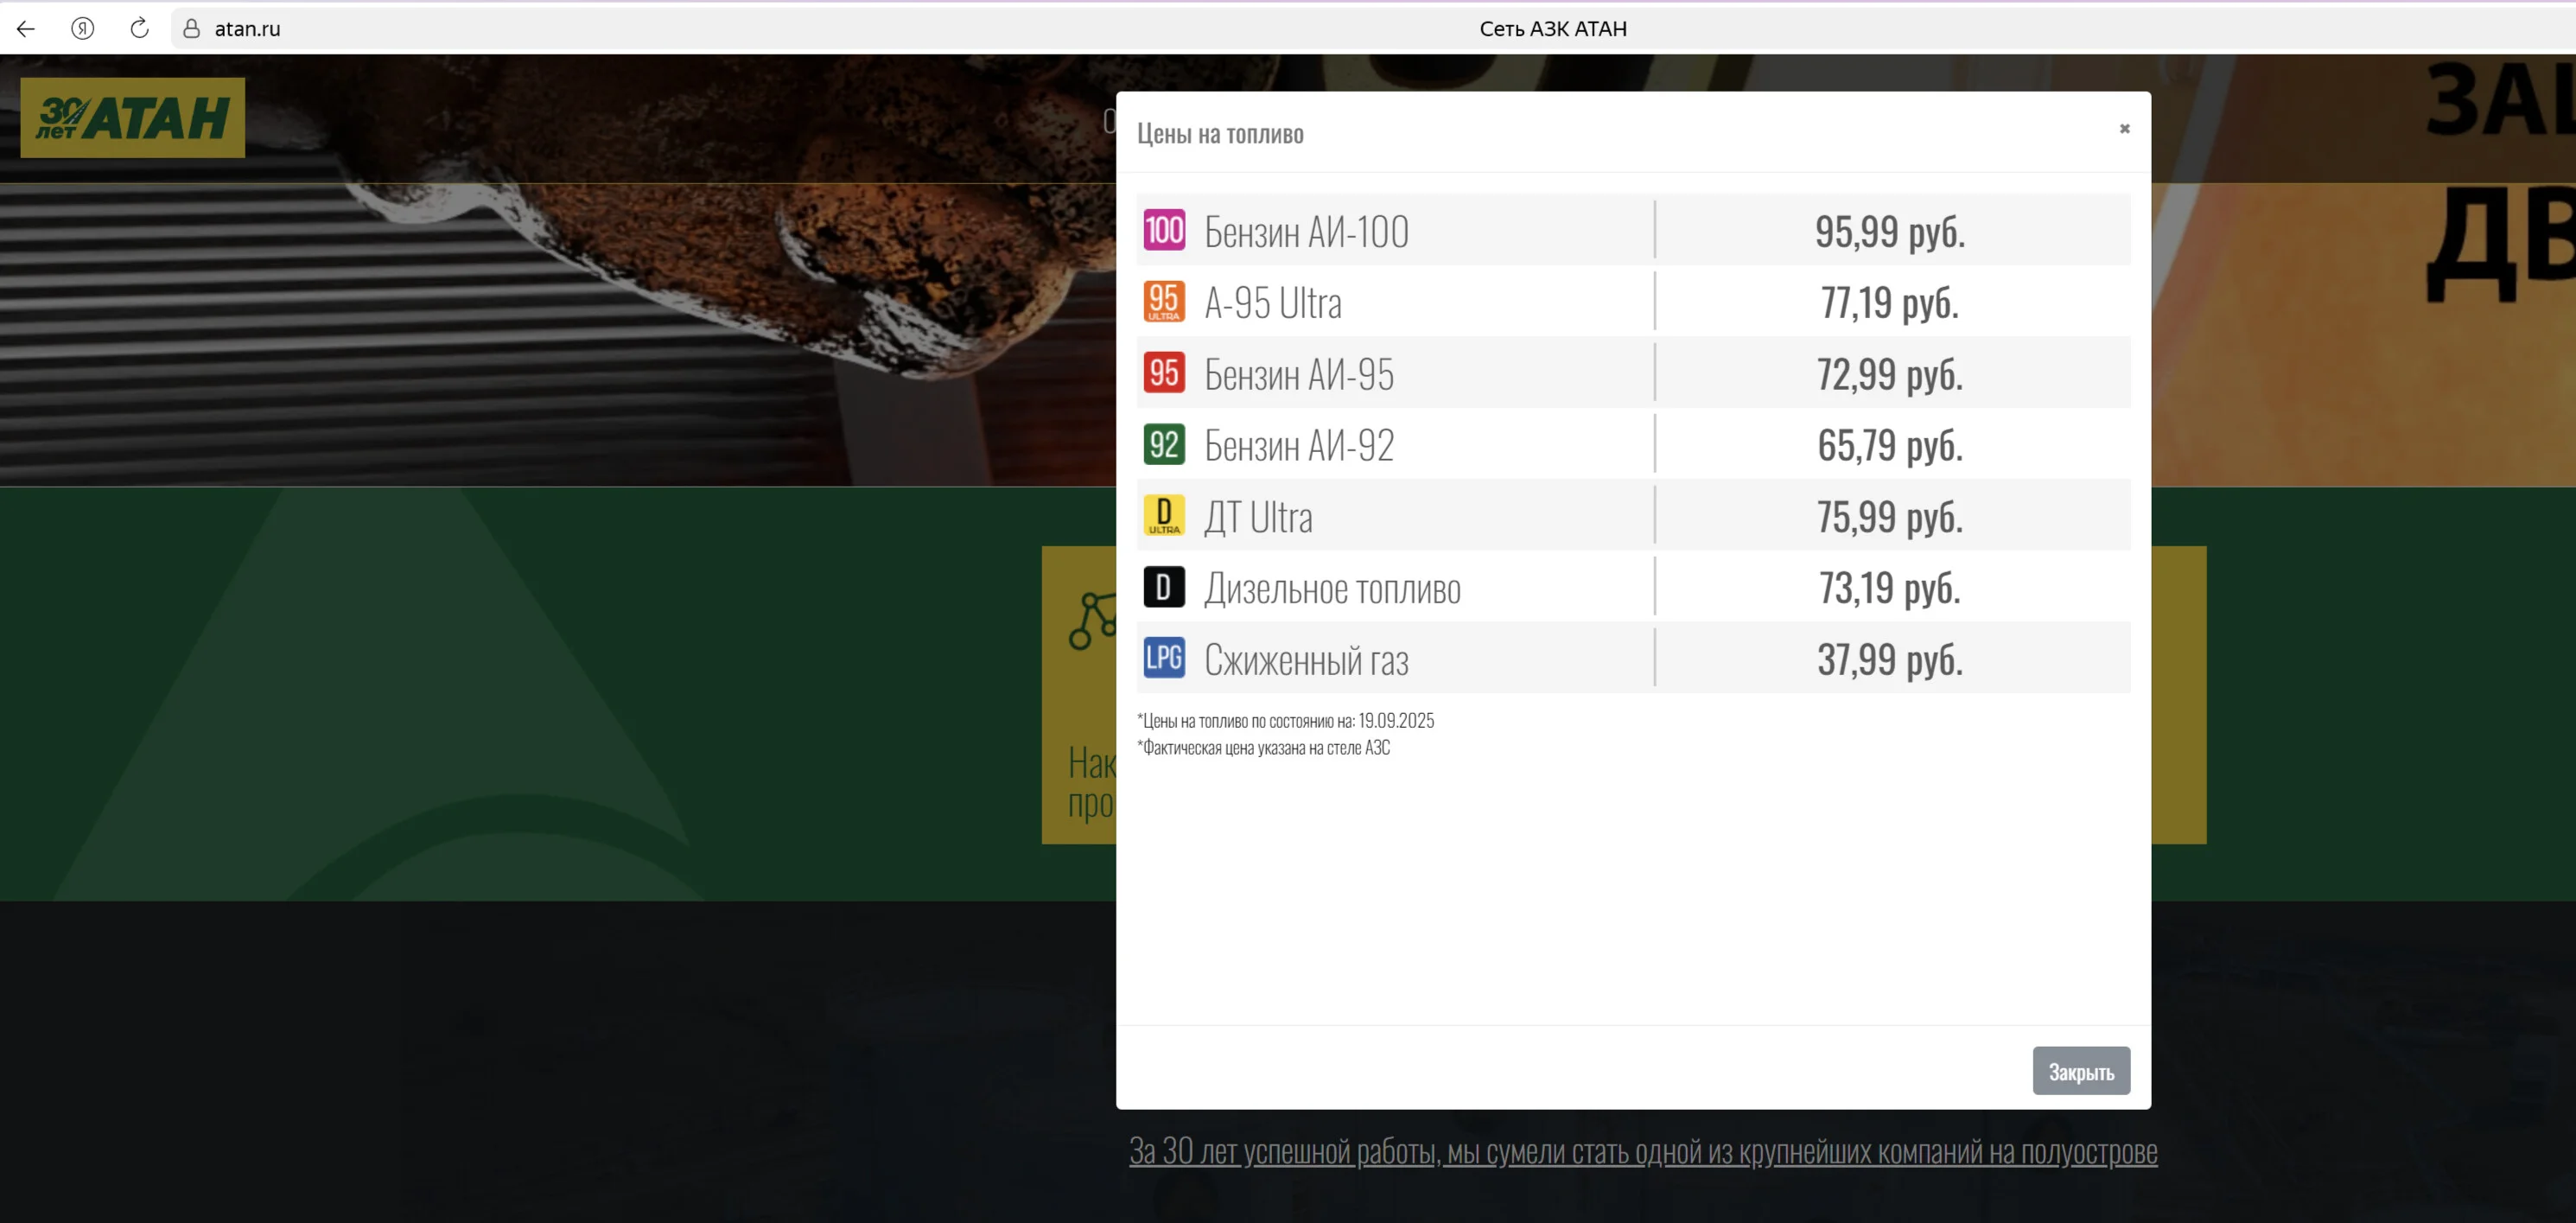Viewport: 2576px width, 1223px height.
Task: Select the label 'ДТ Ultra'
Action: coord(1258,518)
